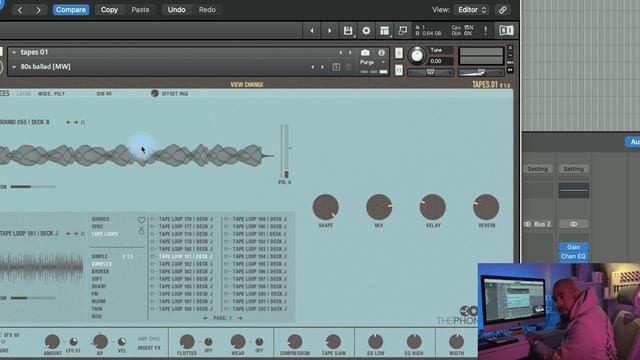Choose the SIMPLE filter tag

100,257
